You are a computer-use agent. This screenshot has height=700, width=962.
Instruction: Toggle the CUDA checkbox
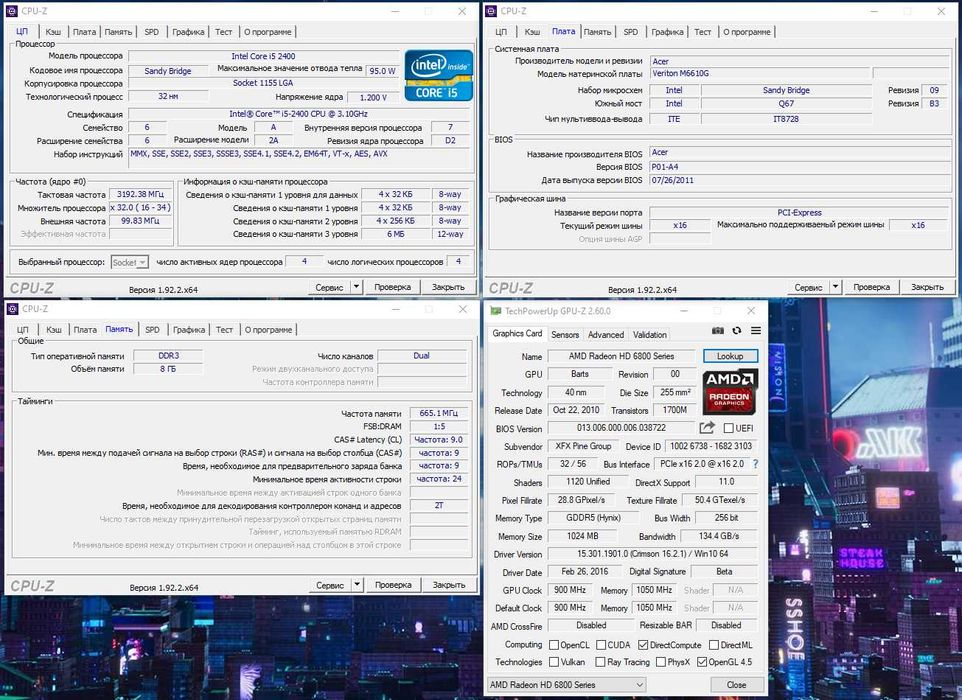tap(601, 645)
